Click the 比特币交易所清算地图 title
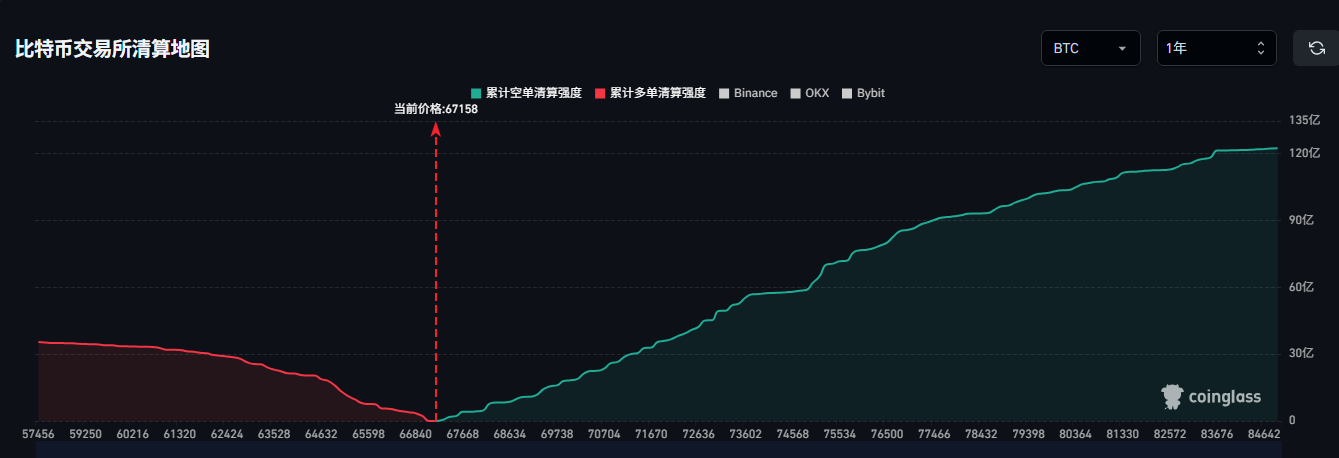The width and height of the screenshot is (1339, 458). 112,49
